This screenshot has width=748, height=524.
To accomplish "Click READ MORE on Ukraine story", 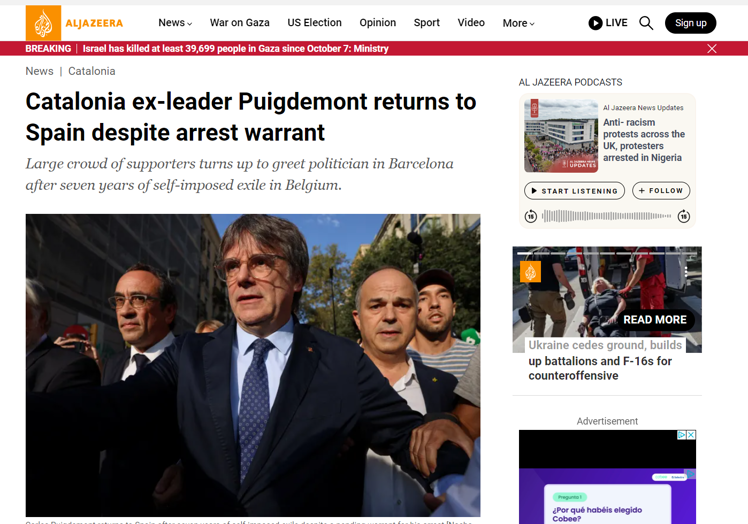I will coord(654,320).
